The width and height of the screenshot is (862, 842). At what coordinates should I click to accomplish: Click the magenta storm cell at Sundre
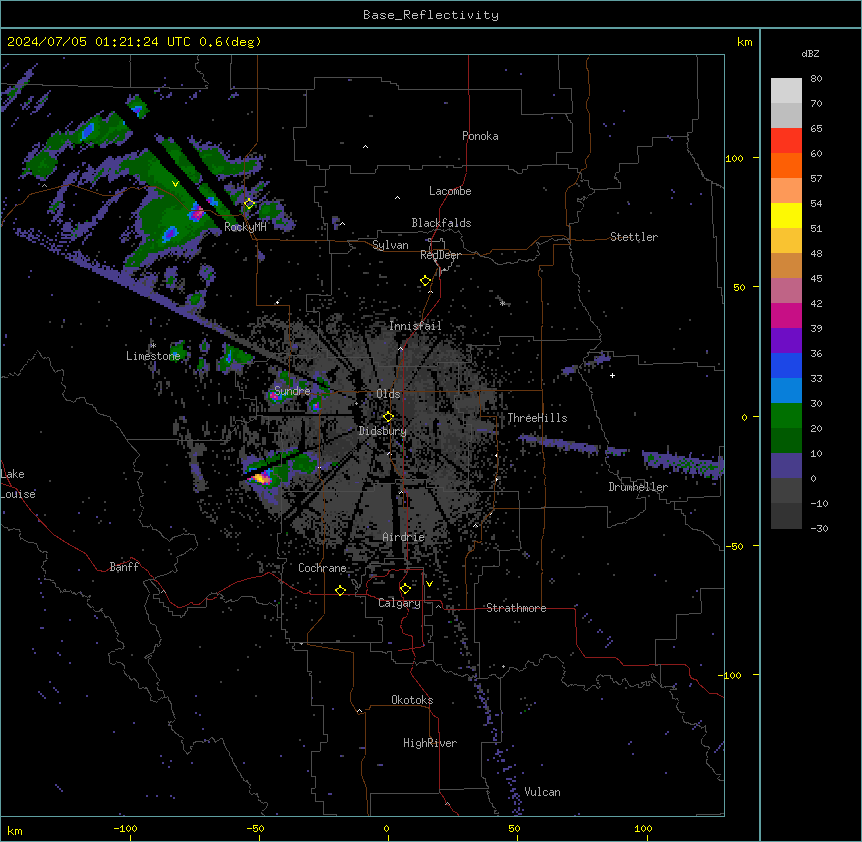[x=274, y=395]
